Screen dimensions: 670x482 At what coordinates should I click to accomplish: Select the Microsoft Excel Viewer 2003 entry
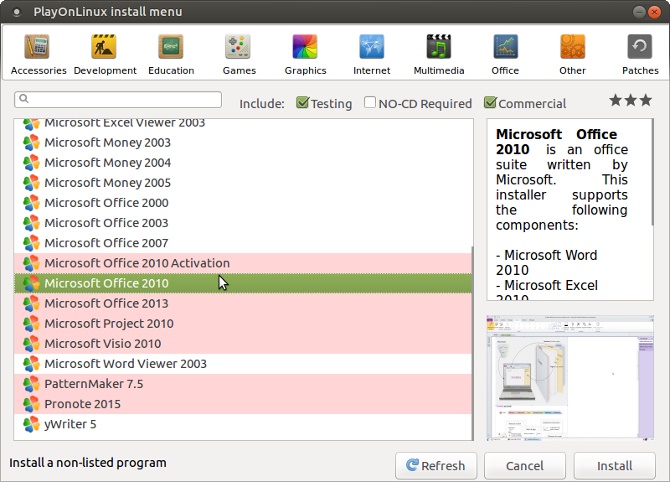pos(243,124)
